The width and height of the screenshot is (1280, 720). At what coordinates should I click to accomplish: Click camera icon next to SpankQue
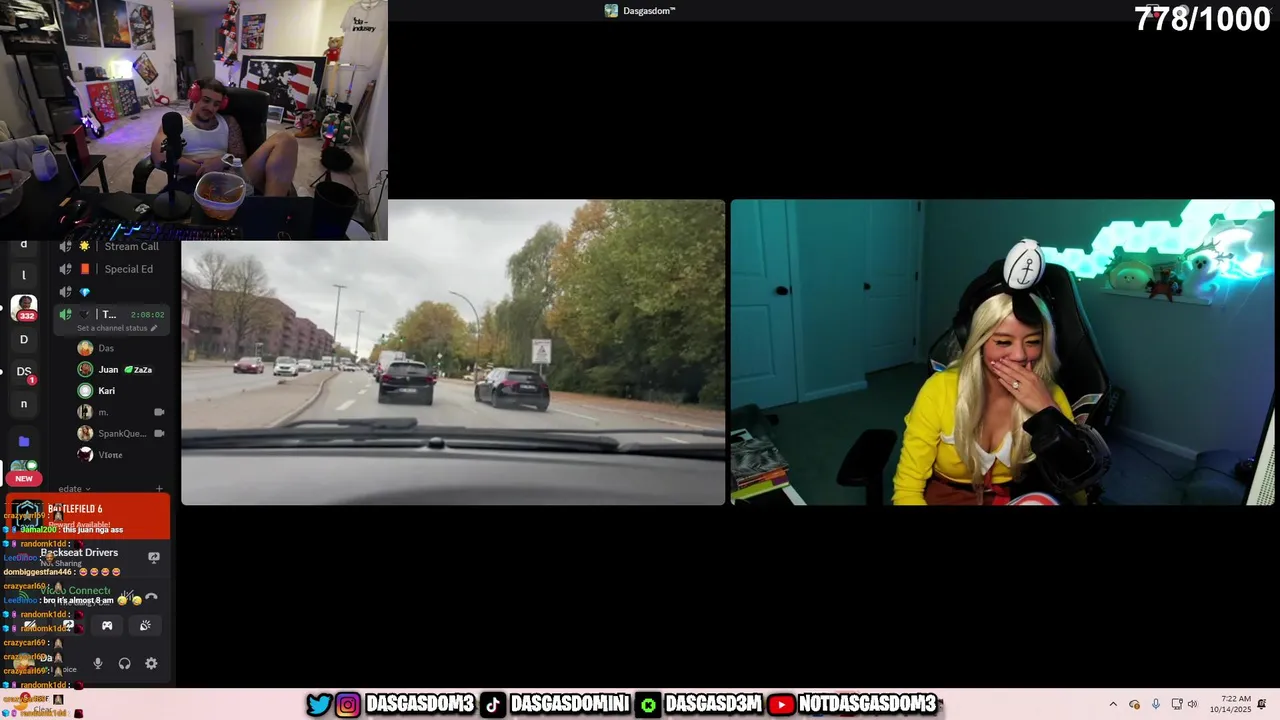tap(159, 433)
